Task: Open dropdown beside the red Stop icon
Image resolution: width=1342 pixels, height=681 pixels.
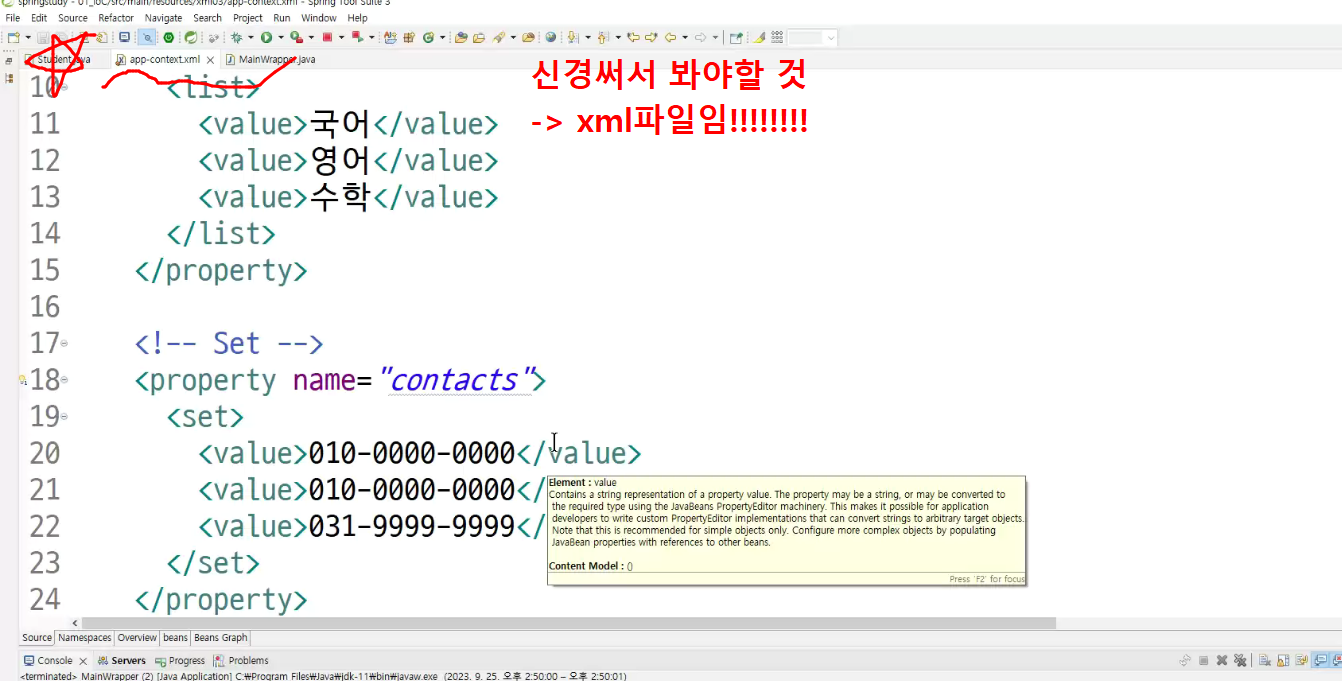Action: (341, 38)
